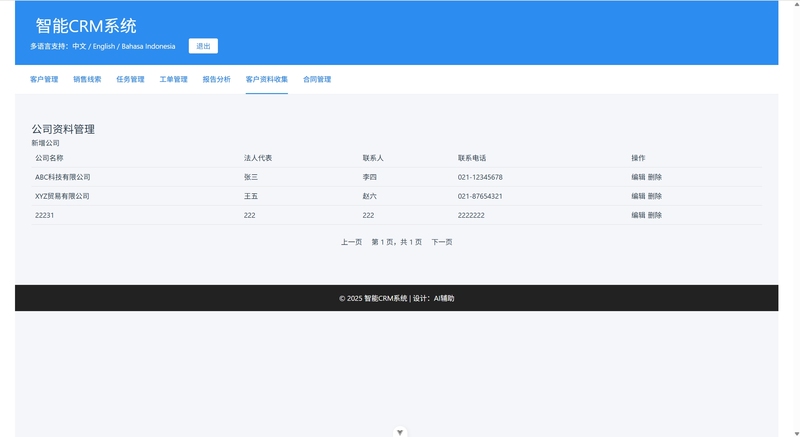Click contact person 赵六
Image resolution: width=800 pixels, height=437 pixels.
pyautogui.click(x=369, y=196)
